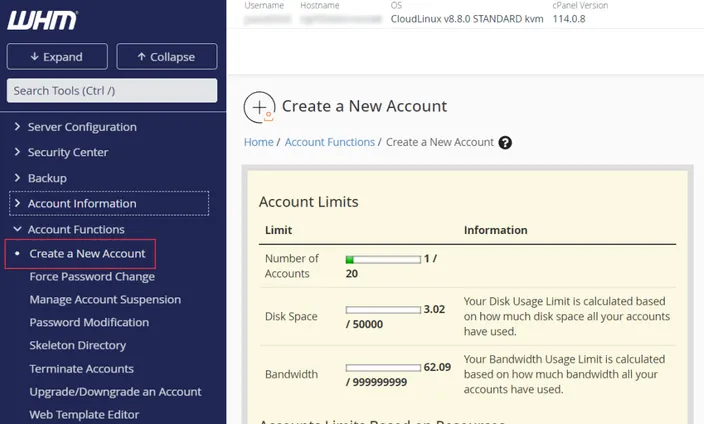The width and height of the screenshot is (704, 424).
Task: Click the Collapse button
Action: click(167, 57)
